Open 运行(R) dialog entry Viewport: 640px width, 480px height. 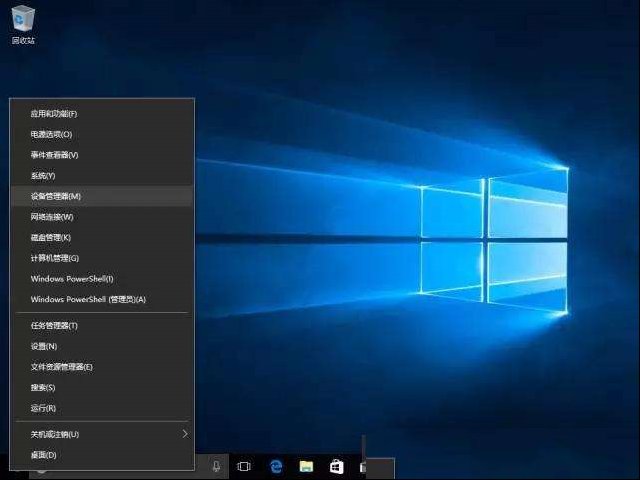pos(102,408)
